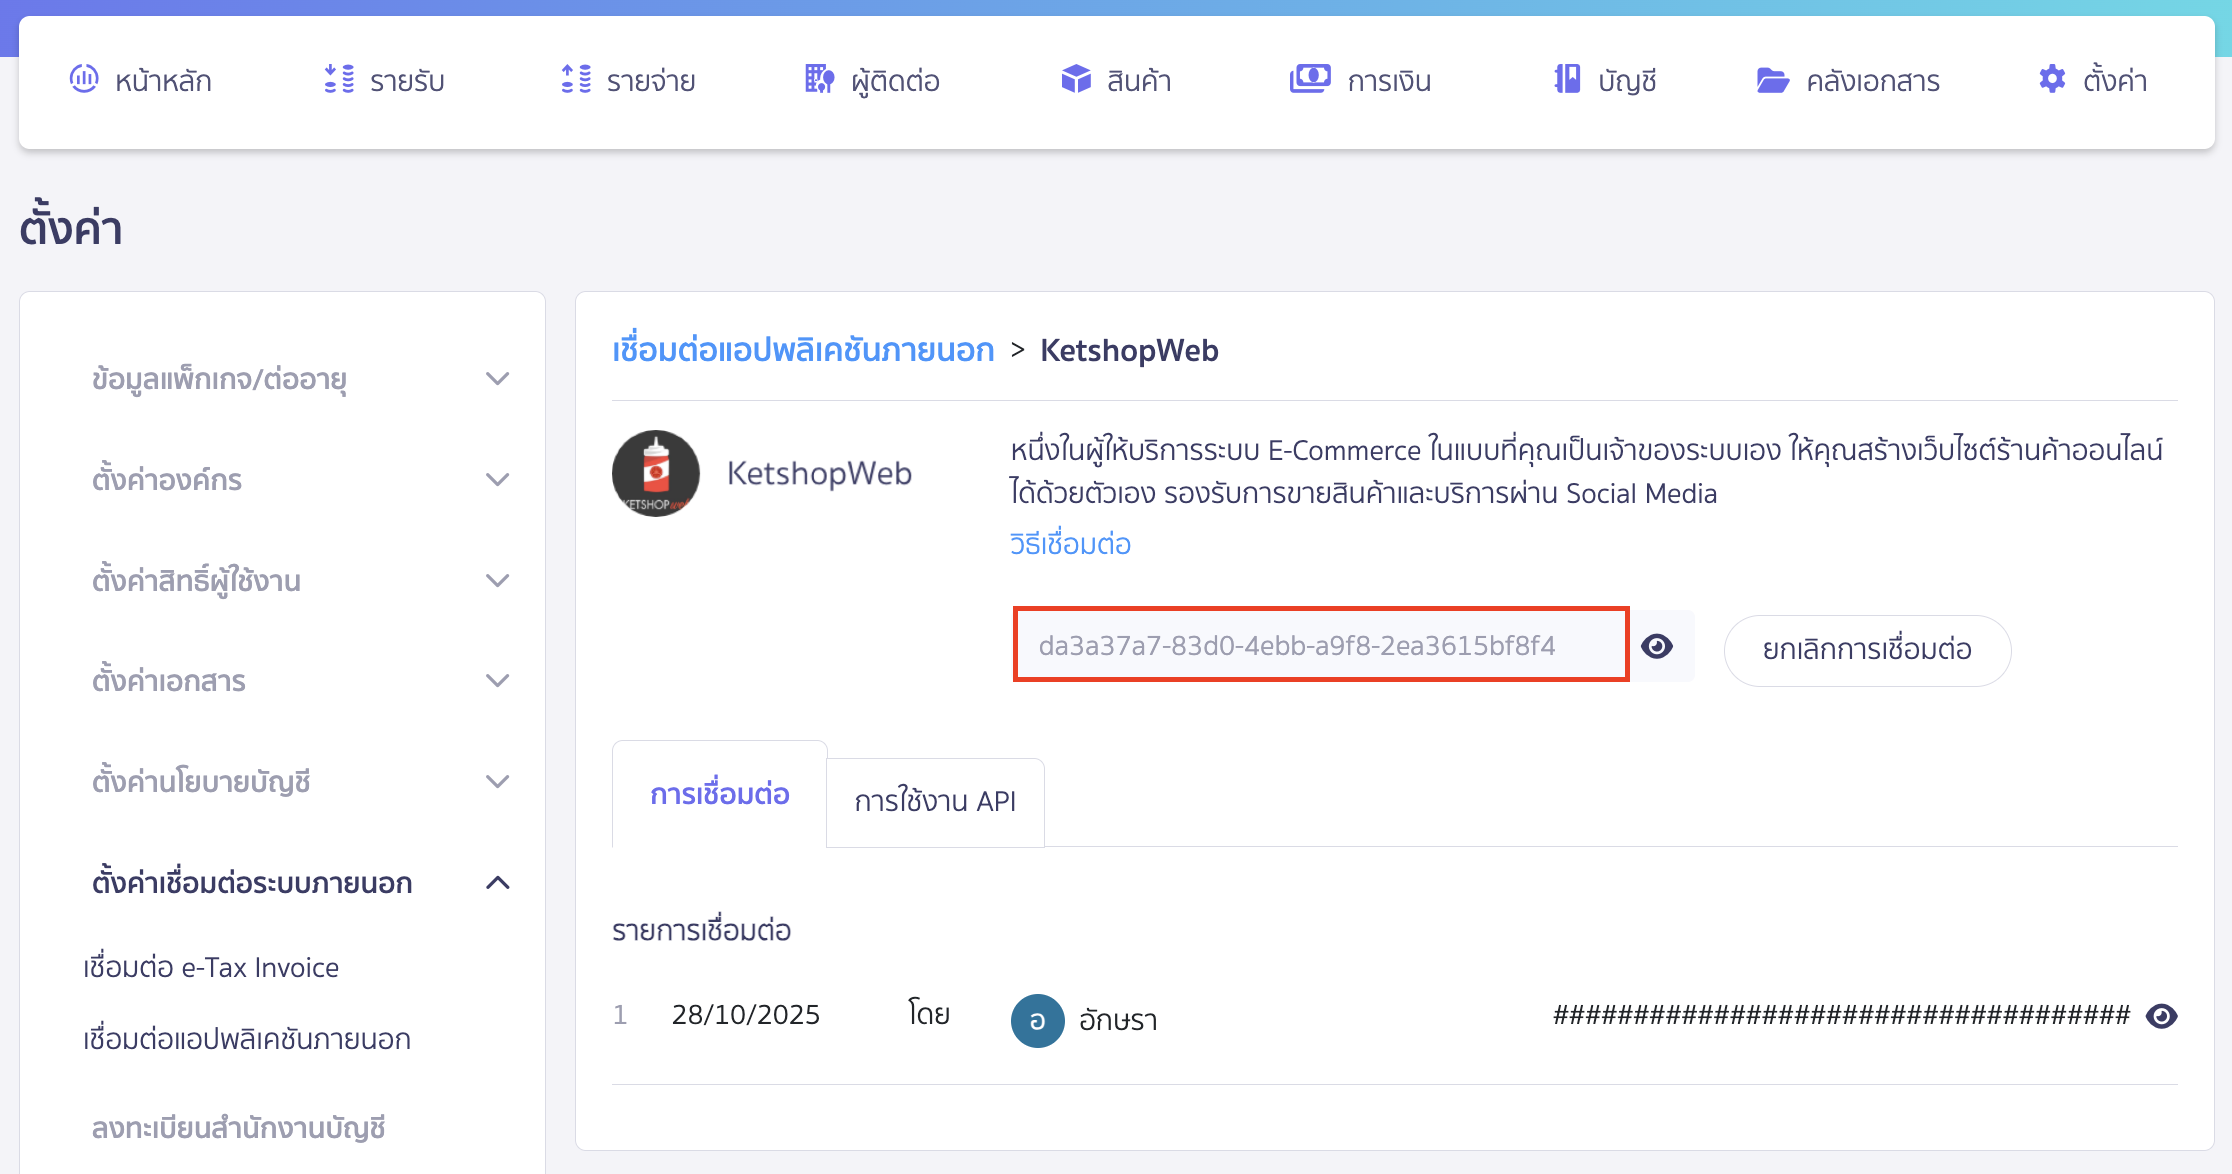Screen dimensions: 2232x1174
Task: Show the masked connection key in row 1
Action: tap(2162, 1015)
